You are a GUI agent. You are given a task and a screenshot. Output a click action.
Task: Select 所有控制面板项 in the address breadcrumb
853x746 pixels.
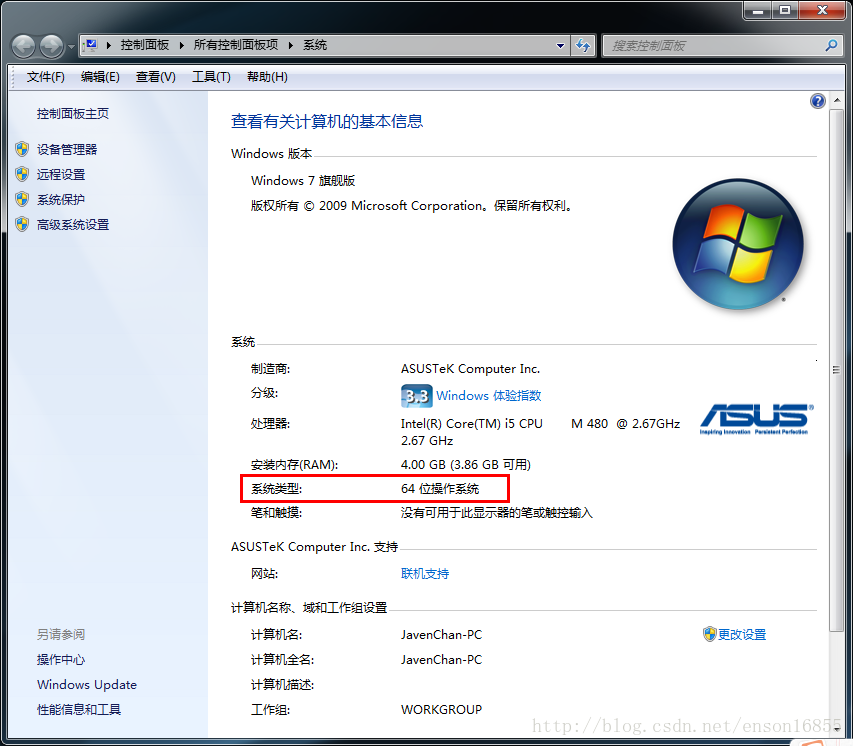click(x=236, y=45)
